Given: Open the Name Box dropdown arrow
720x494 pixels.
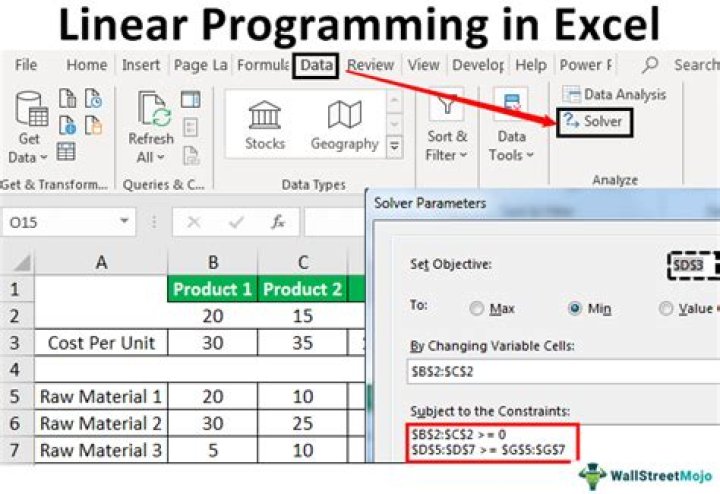Looking at the screenshot, I should [124, 221].
